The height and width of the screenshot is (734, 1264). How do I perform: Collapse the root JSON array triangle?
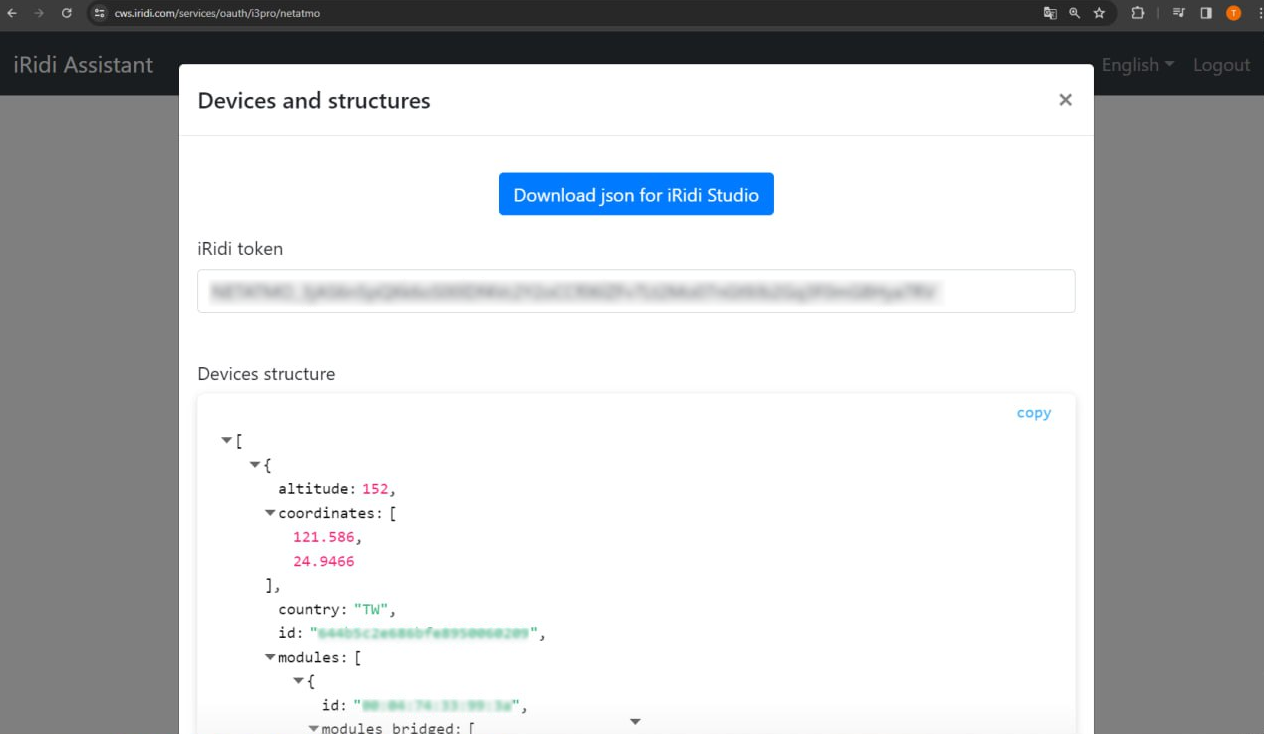(x=227, y=441)
